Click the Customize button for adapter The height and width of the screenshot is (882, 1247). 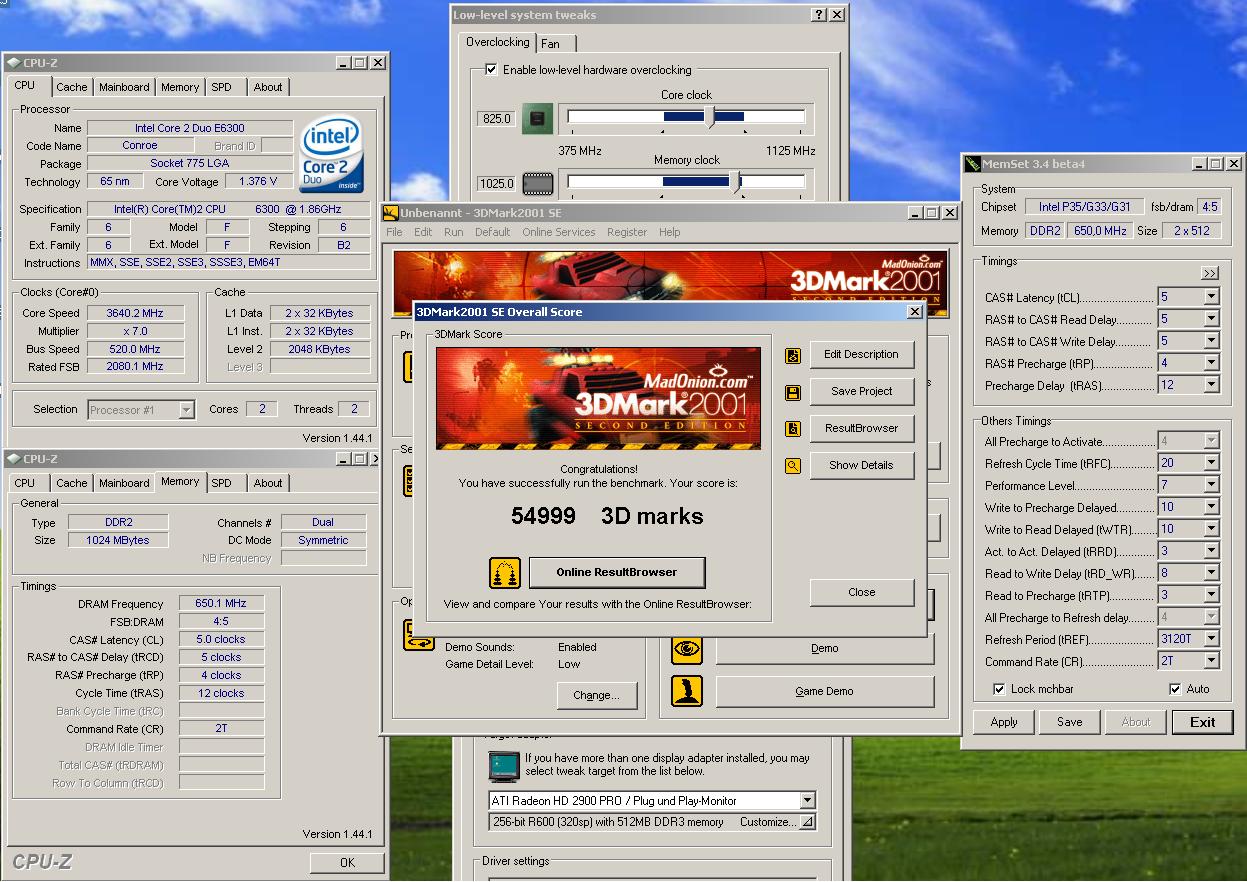tap(776, 822)
